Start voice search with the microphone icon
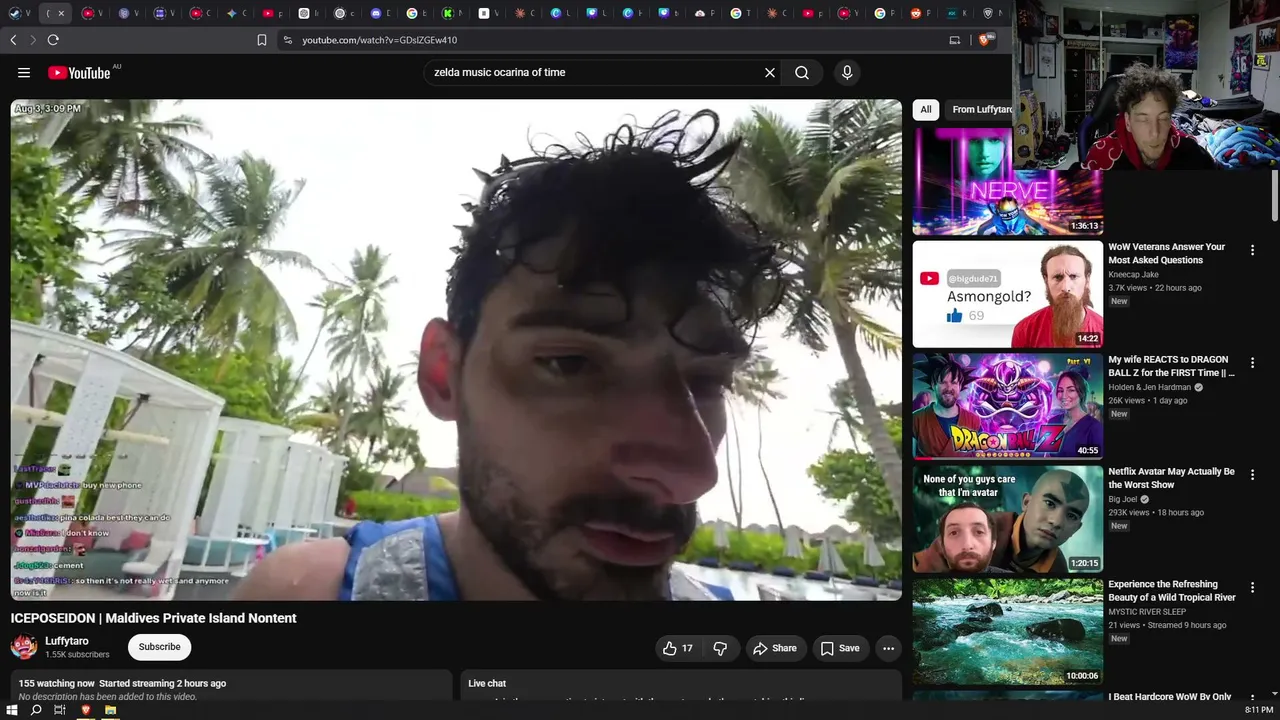1280x720 pixels. click(847, 72)
